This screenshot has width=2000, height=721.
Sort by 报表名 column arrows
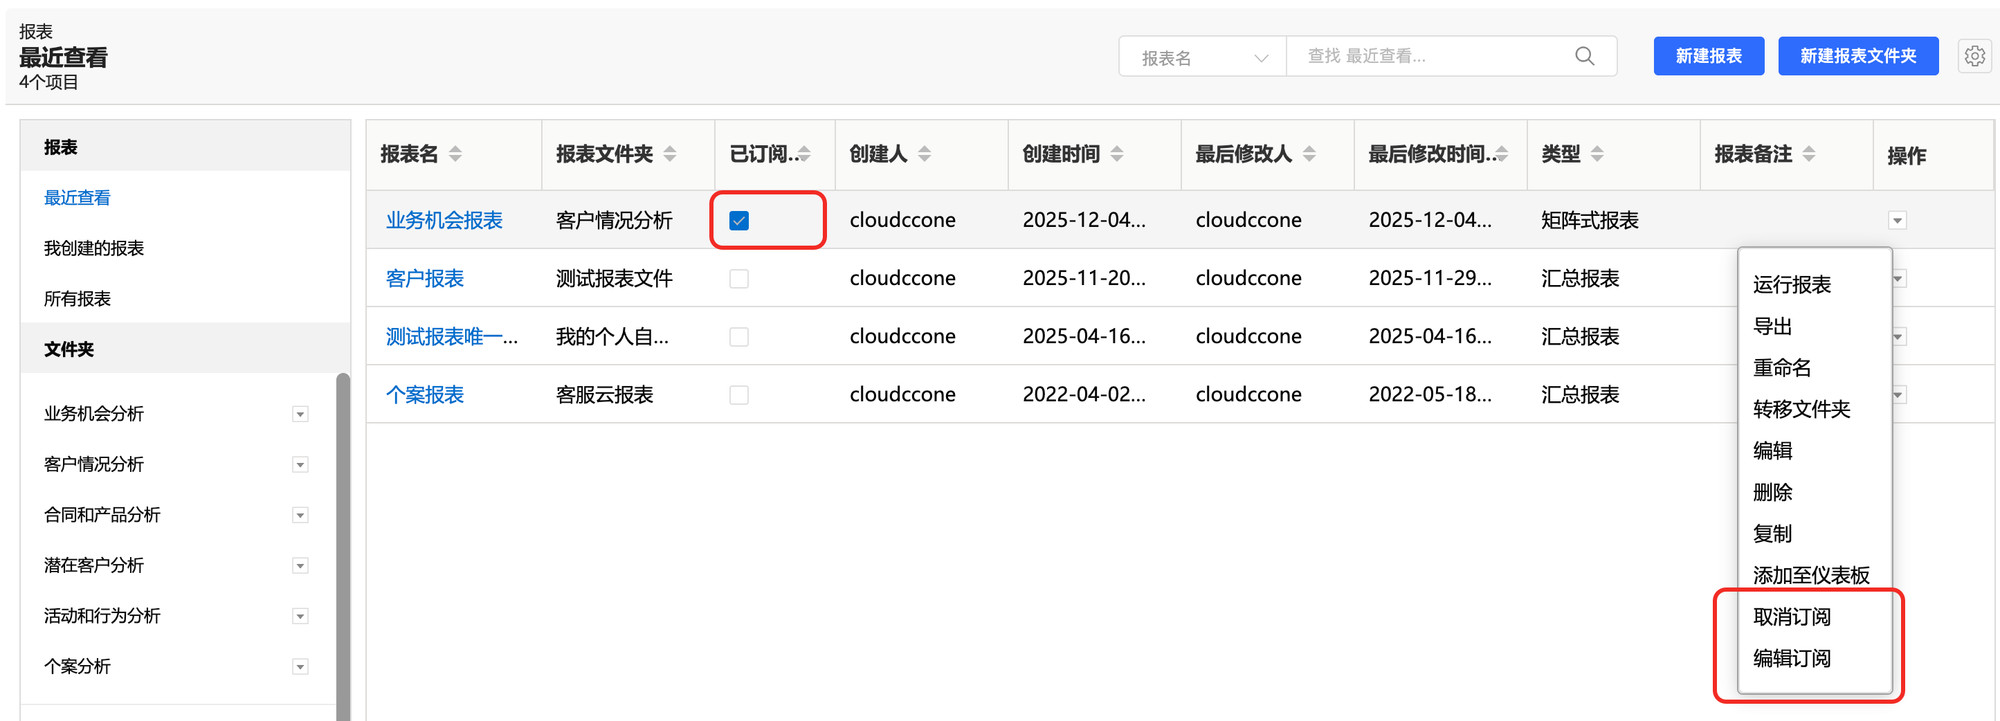[456, 154]
